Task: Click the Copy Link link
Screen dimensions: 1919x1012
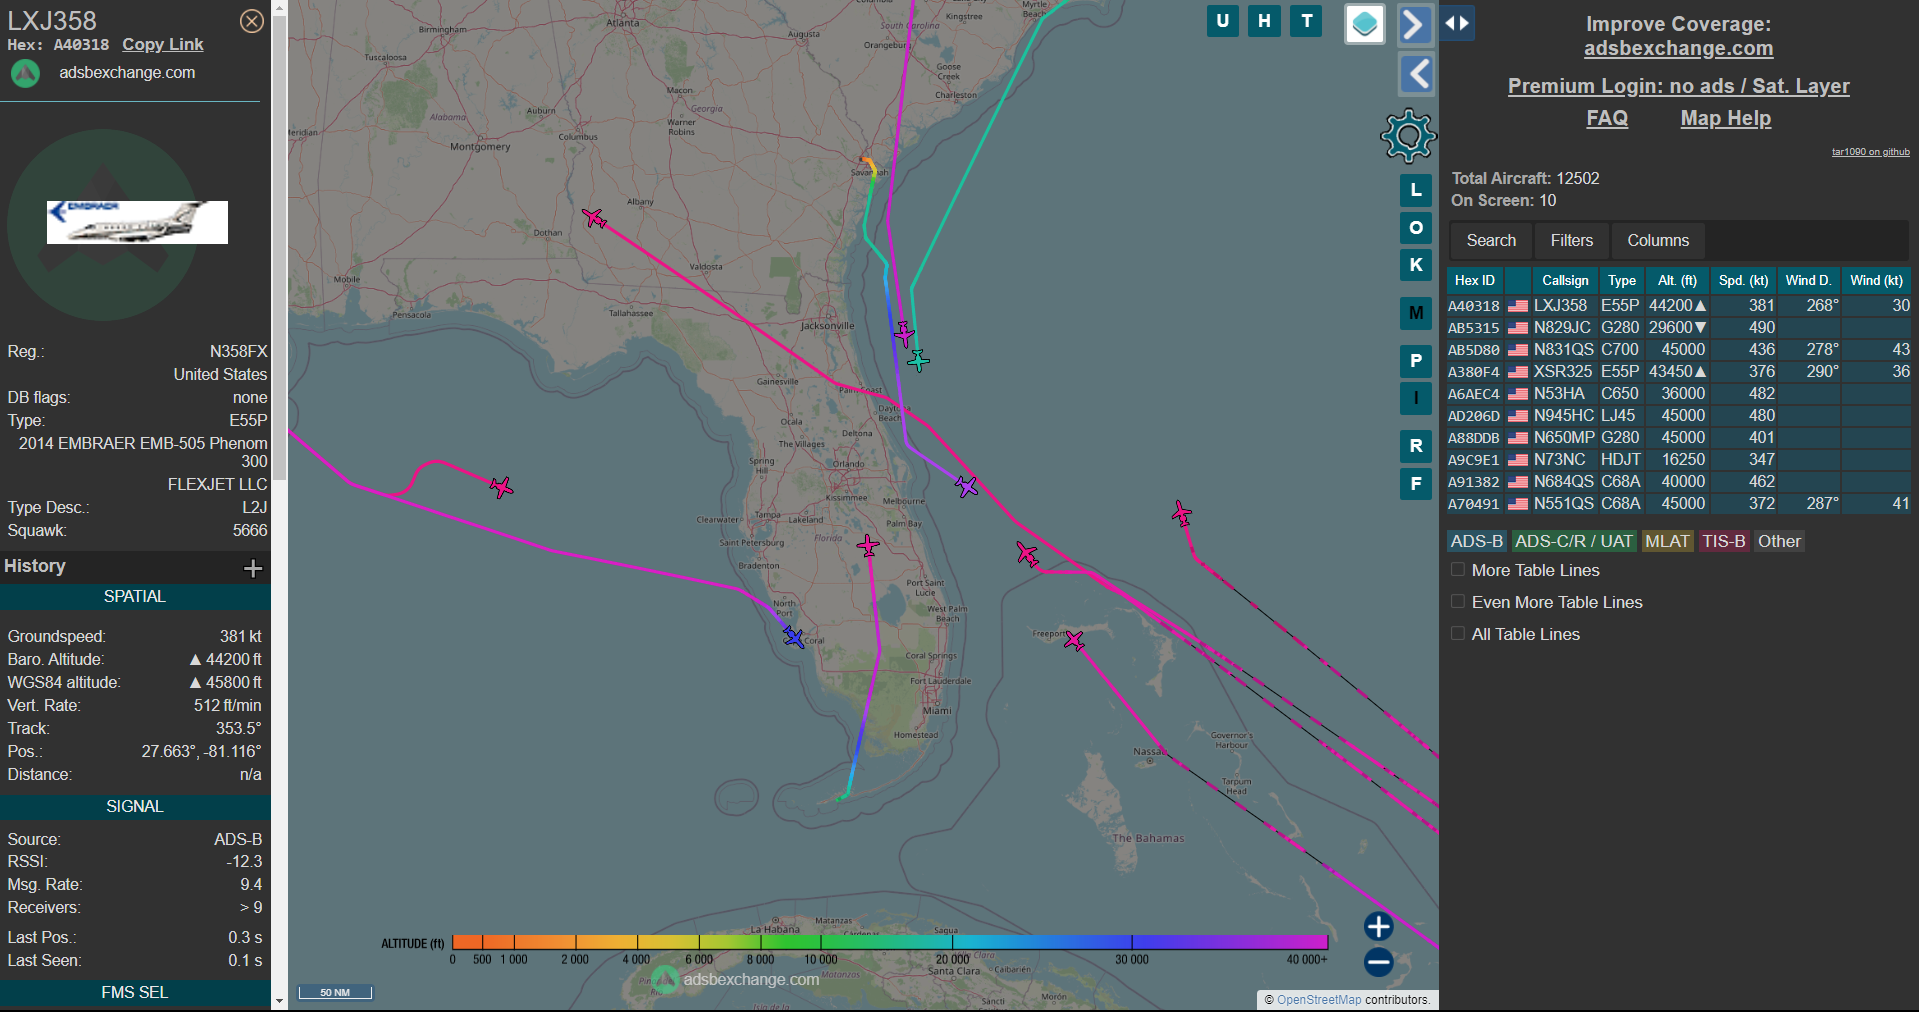Action: [162, 45]
